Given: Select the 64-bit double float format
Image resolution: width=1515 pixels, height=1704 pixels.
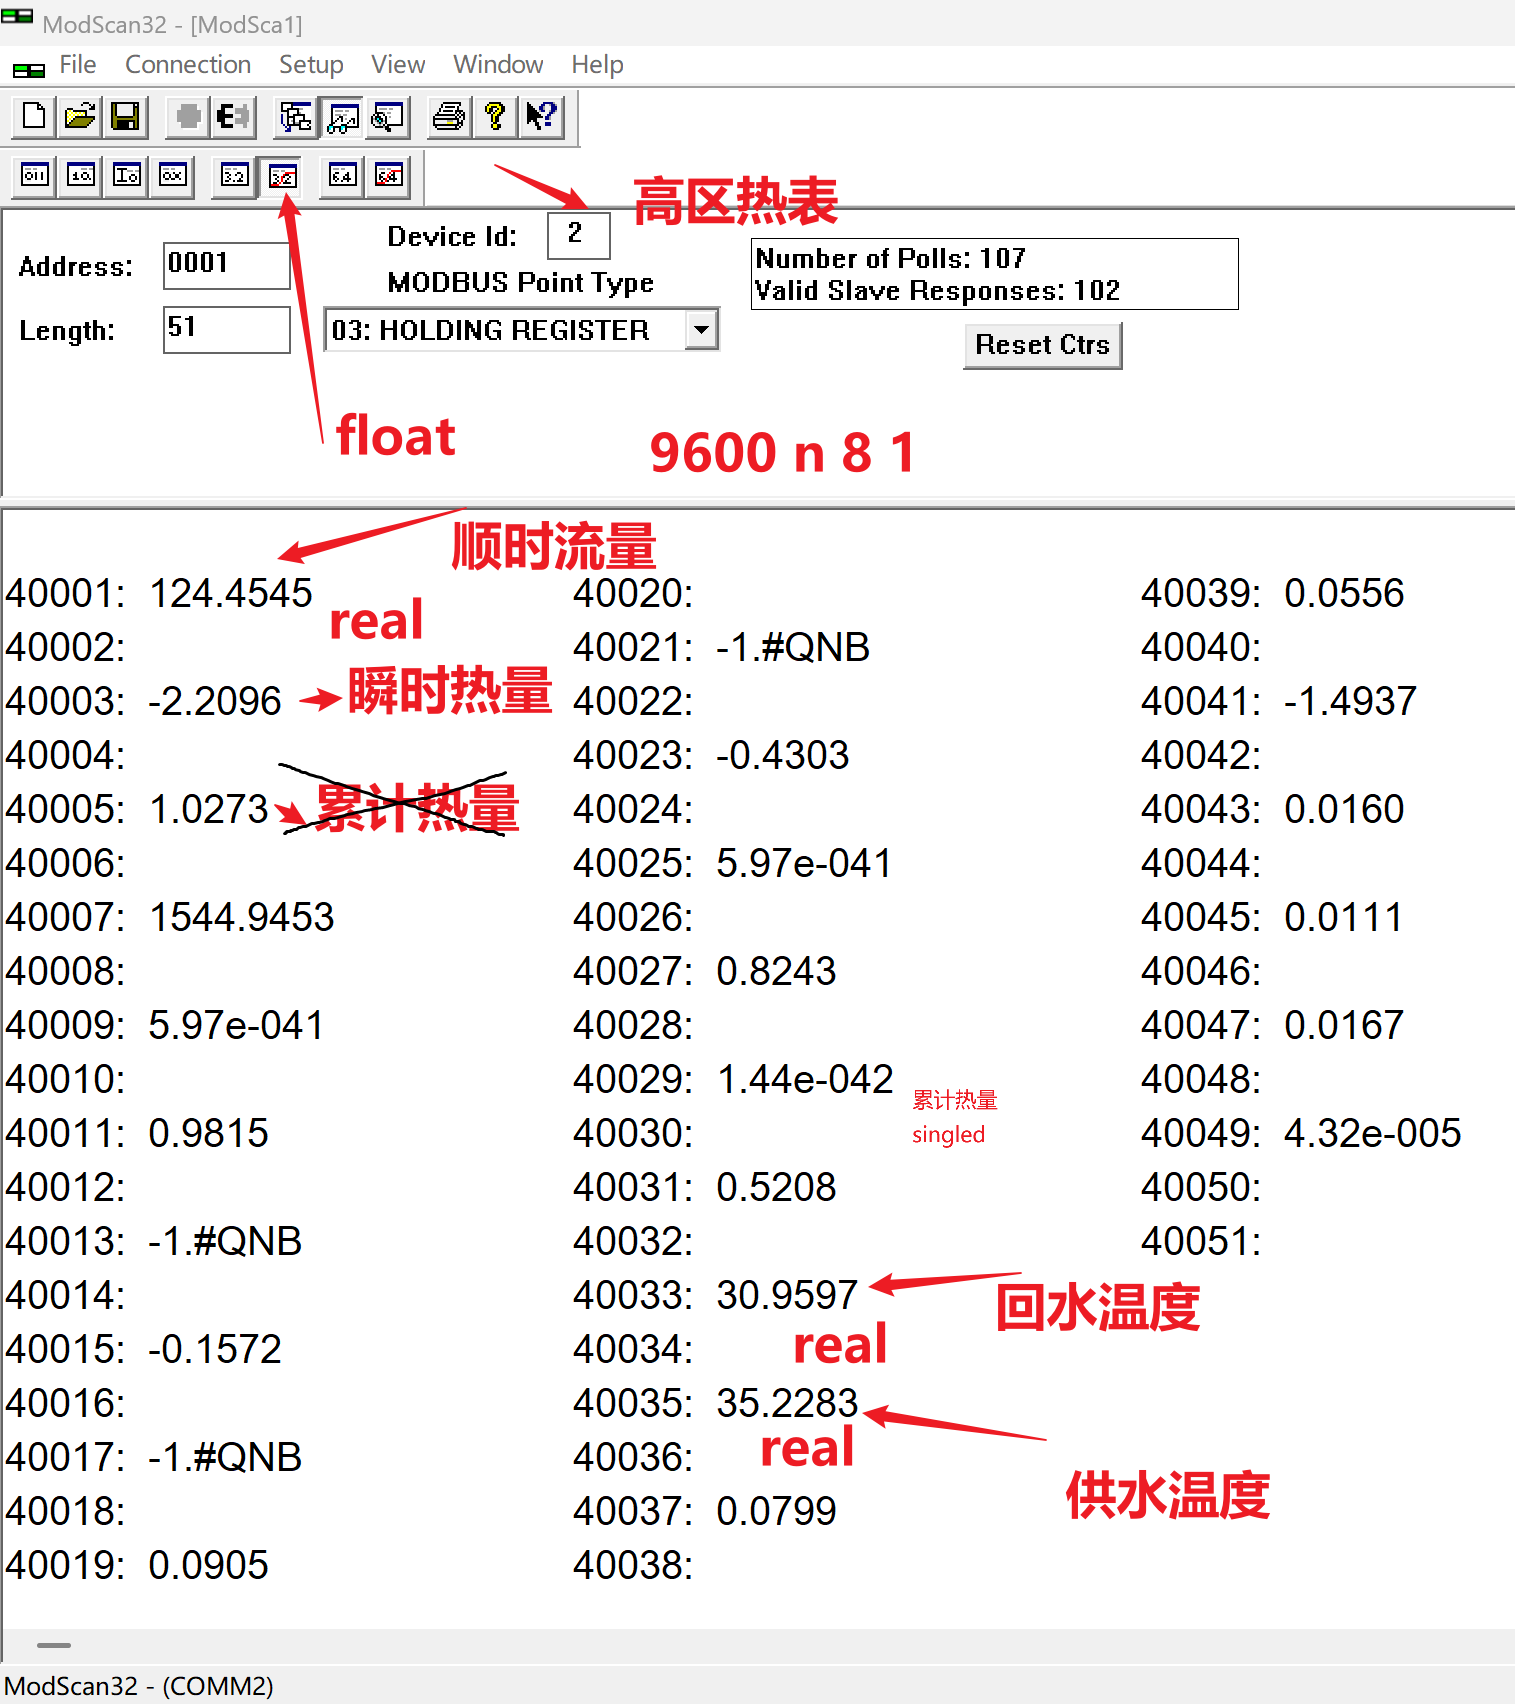Looking at the screenshot, I should coord(343,176).
